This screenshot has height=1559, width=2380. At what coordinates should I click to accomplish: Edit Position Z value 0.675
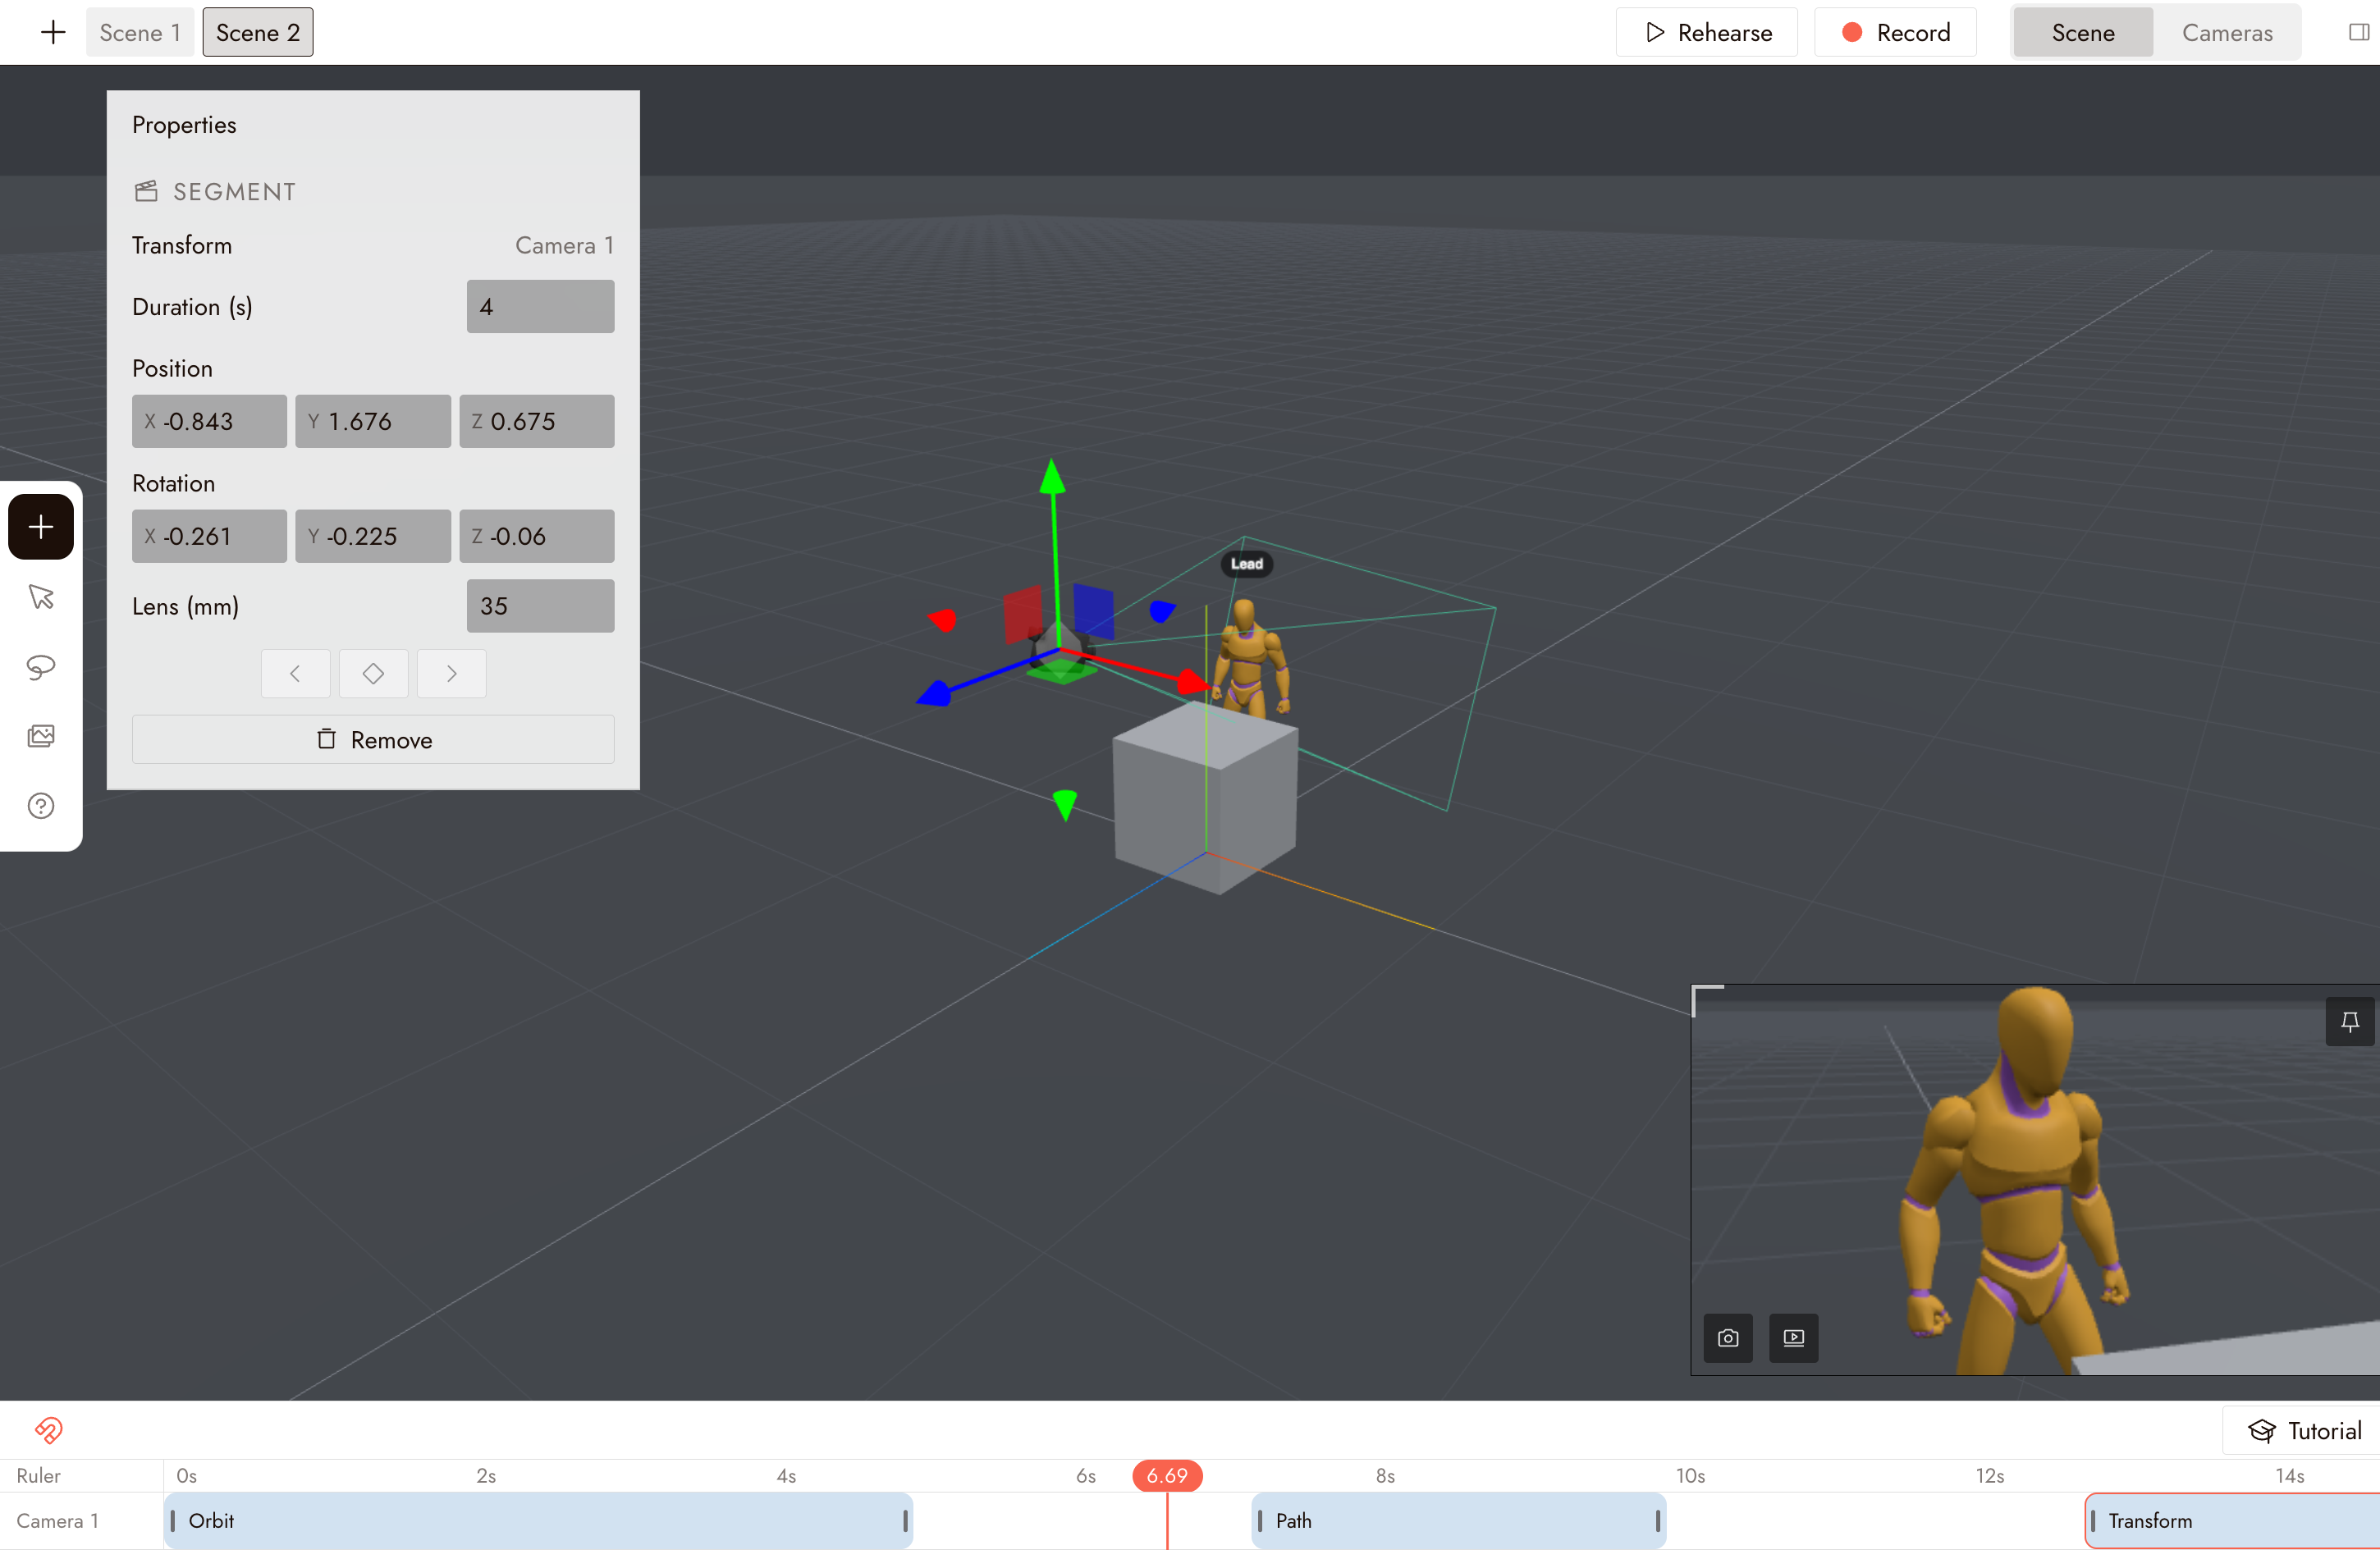[x=537, y=422]
